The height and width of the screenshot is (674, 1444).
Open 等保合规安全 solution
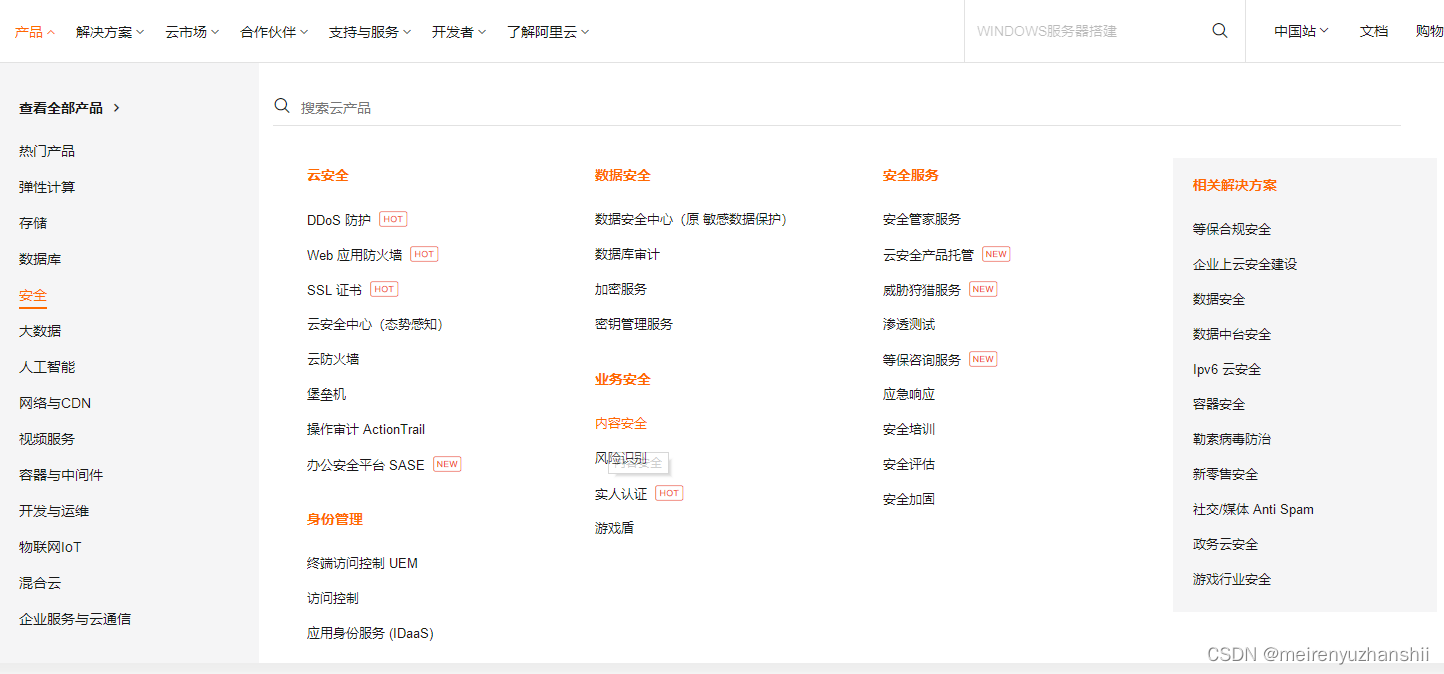pos(1232,230)
